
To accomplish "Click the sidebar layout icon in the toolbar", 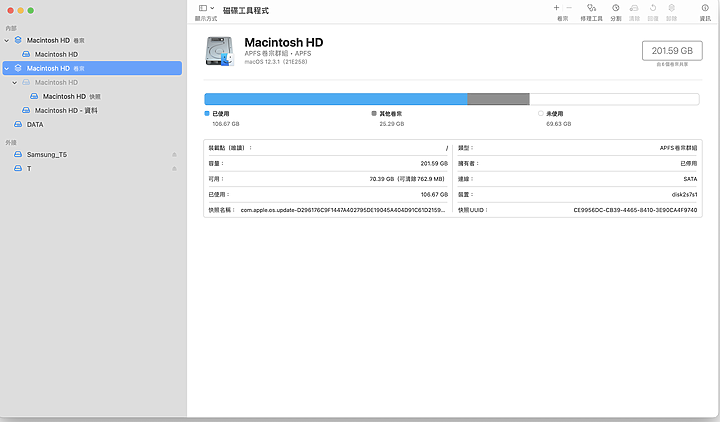I will point(203,8).
